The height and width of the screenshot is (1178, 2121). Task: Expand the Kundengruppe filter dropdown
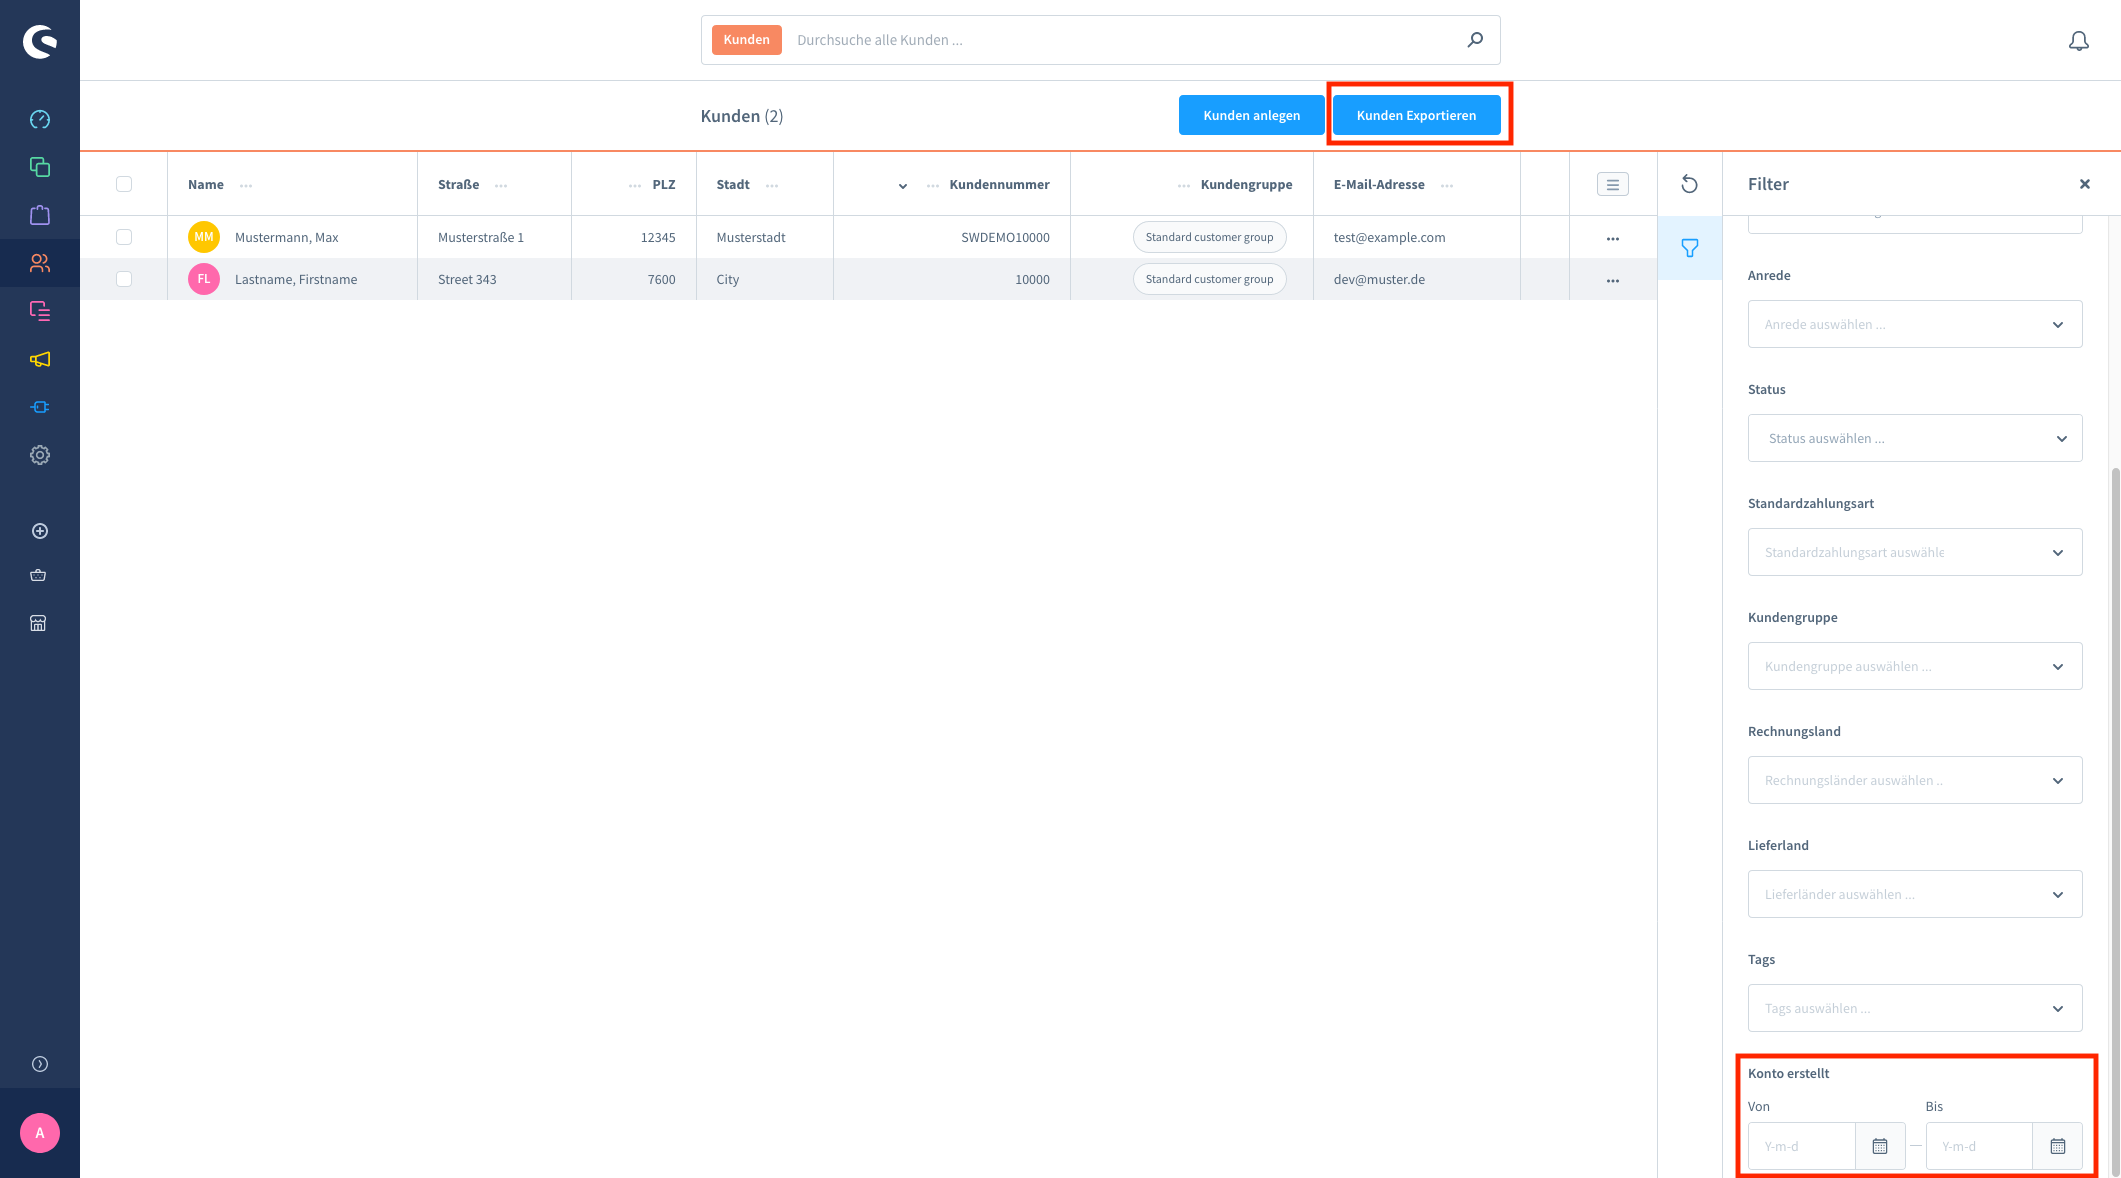pos(1914,666)
